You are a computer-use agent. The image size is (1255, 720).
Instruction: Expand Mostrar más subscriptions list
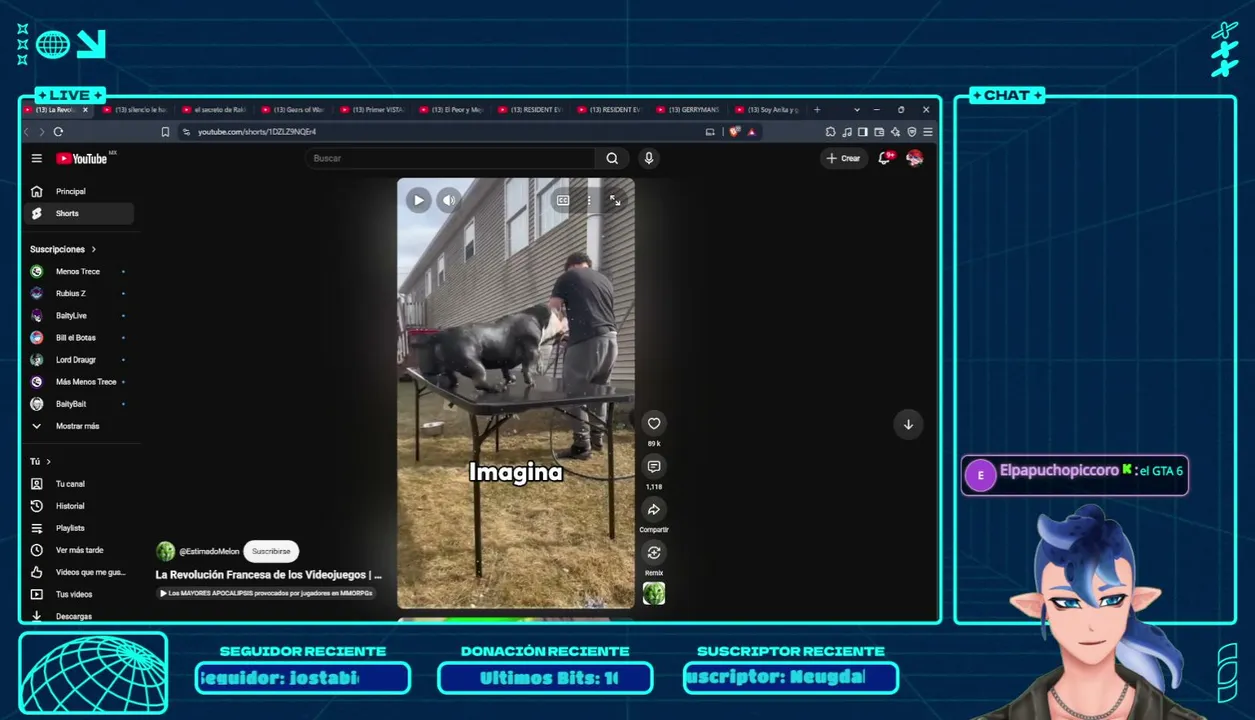click(79, 426)
